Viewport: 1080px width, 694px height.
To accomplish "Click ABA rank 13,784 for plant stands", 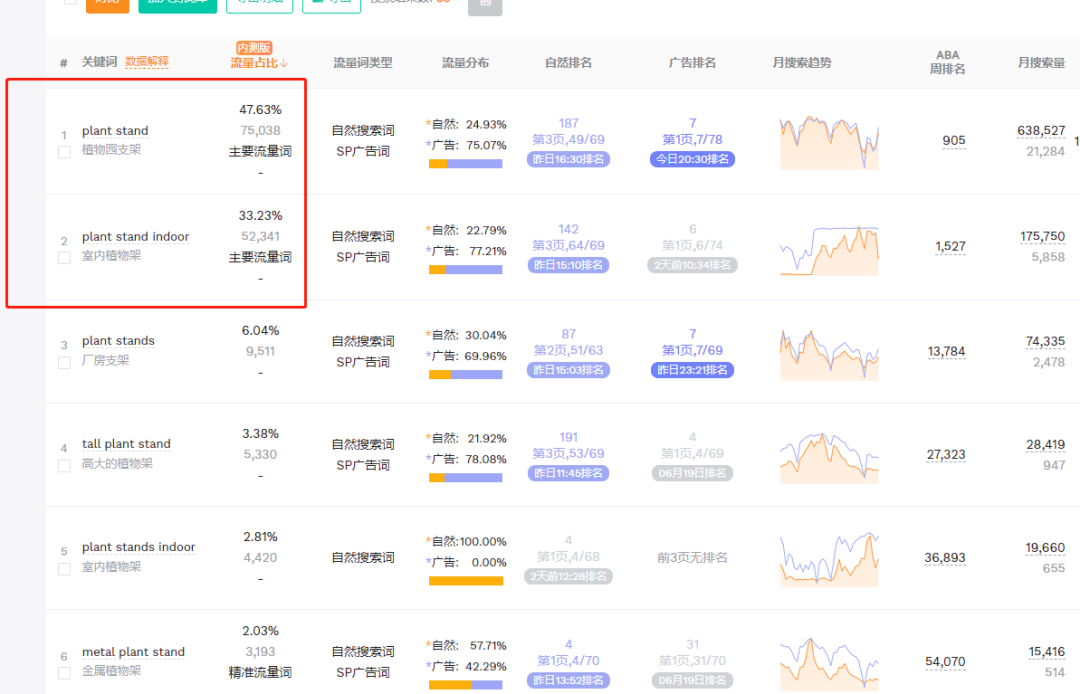I will [x=946, y=352].
